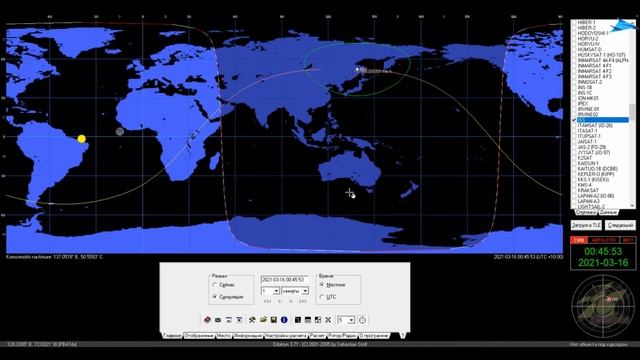
Task: Tick the checkbox for INNOSAT-2
Action: click(x=574, y=82)
